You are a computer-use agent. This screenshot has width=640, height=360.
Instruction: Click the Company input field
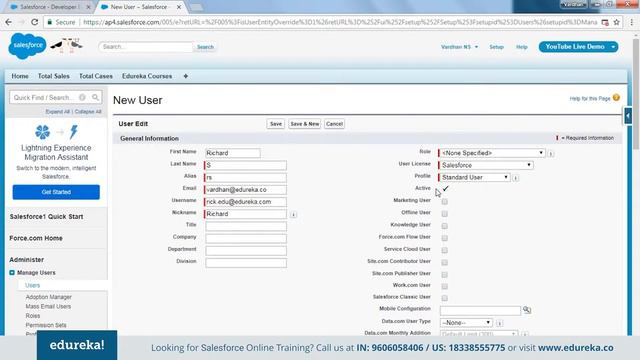(x=246, y=238)
